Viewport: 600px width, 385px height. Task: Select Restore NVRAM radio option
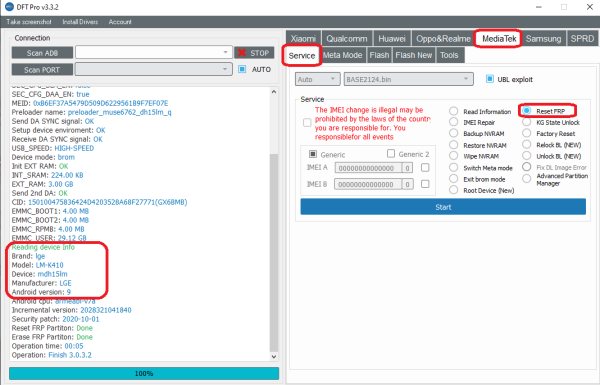pyautogui.click(x=453, y=145)
